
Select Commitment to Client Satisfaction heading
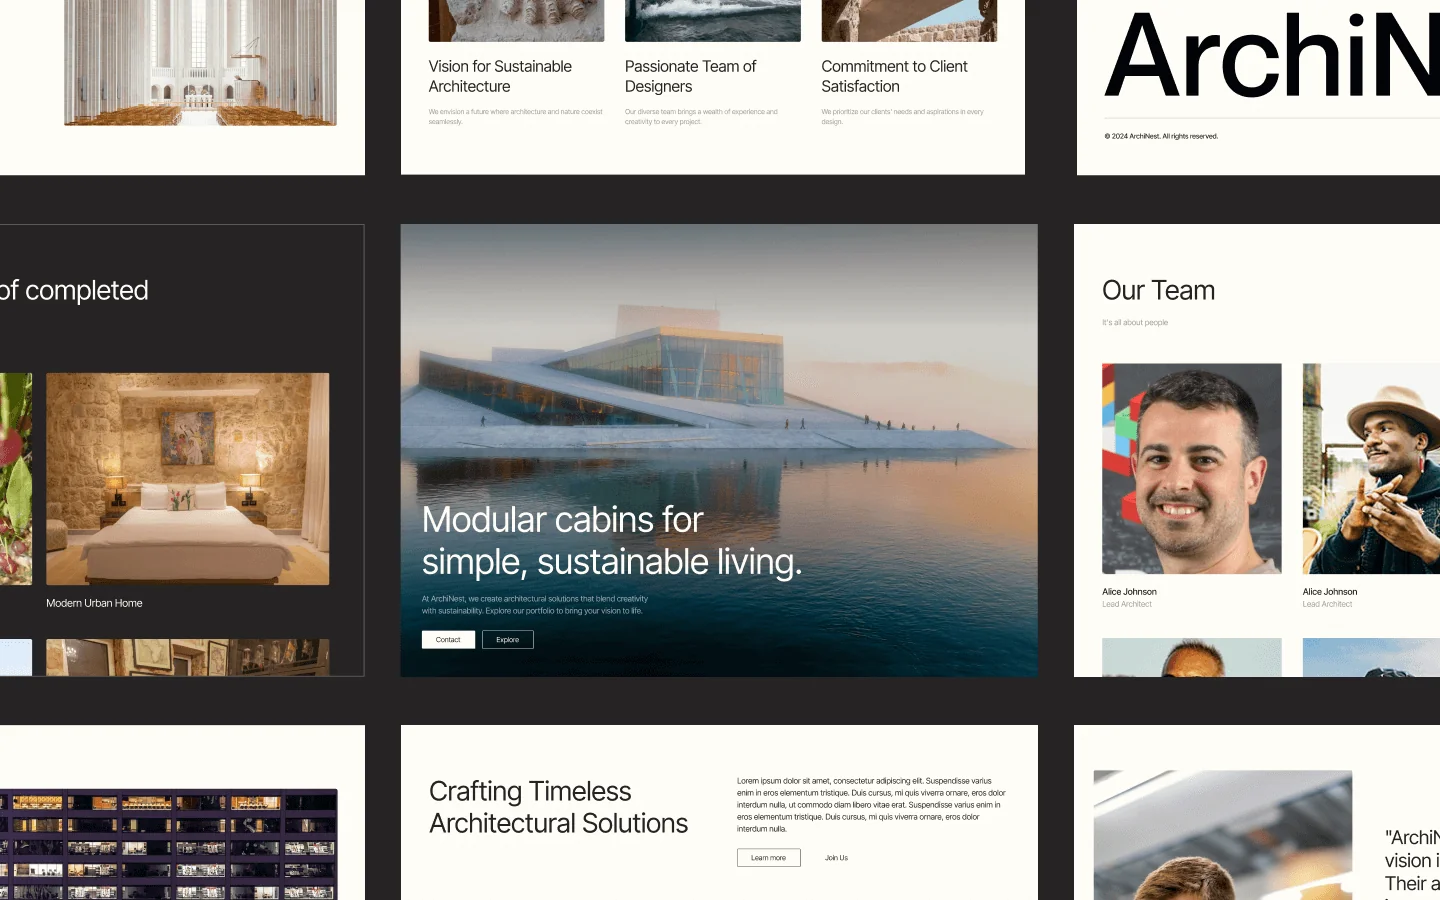894,76
